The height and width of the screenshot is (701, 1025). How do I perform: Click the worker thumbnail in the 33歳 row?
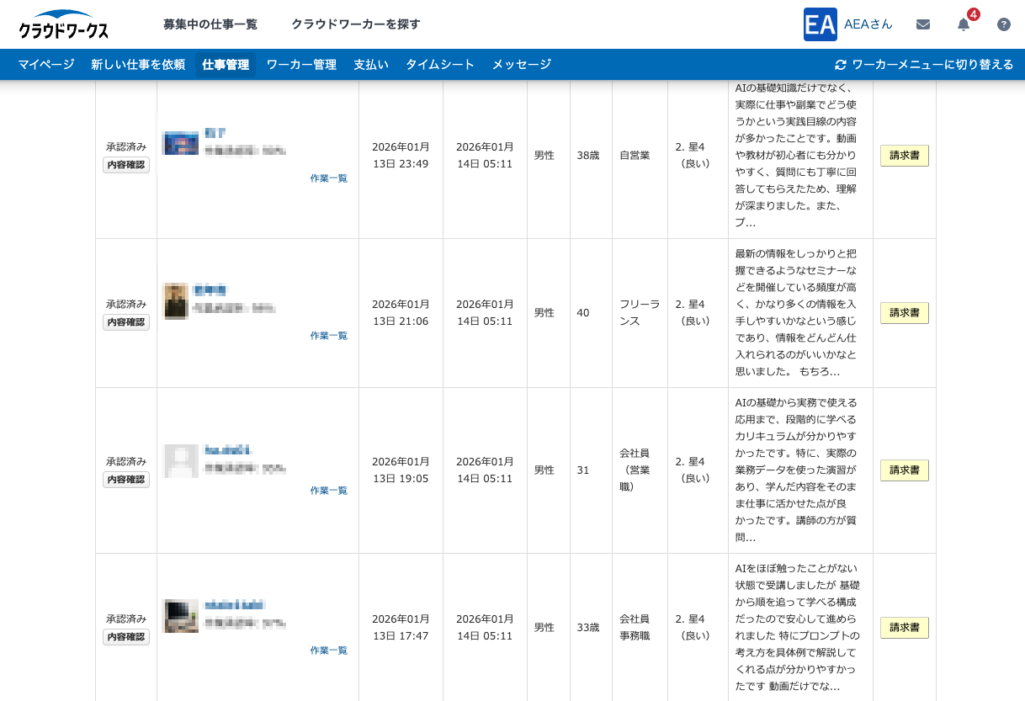(181, 615)
